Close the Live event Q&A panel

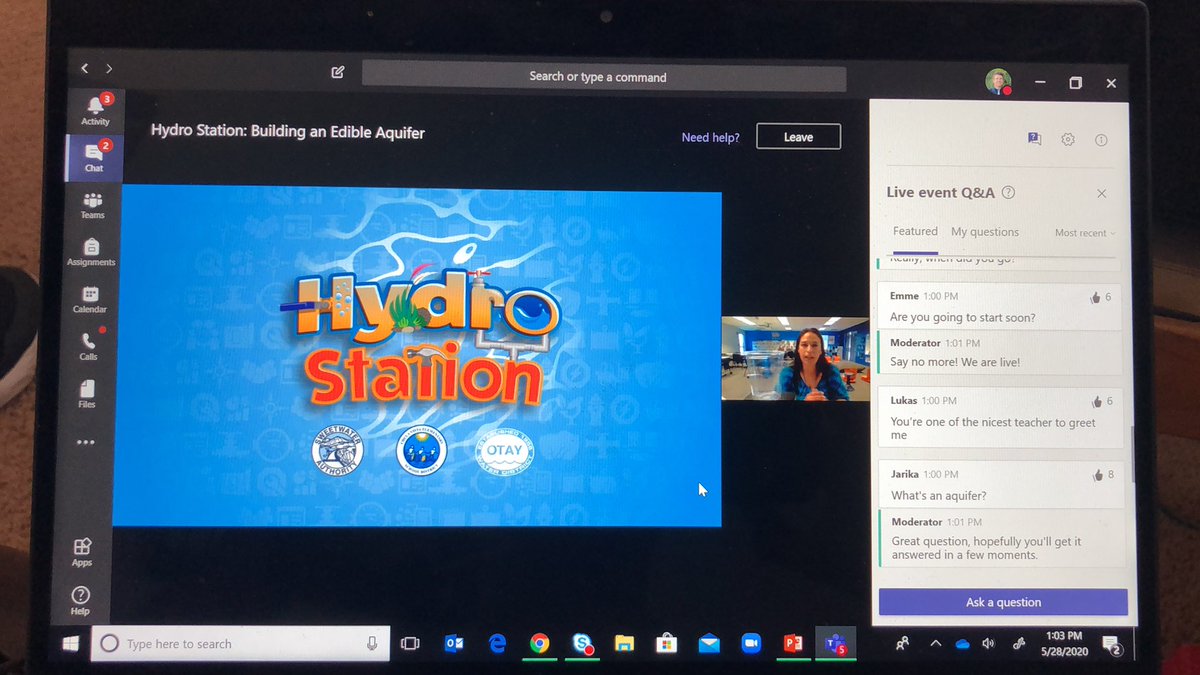point(1102,194)
